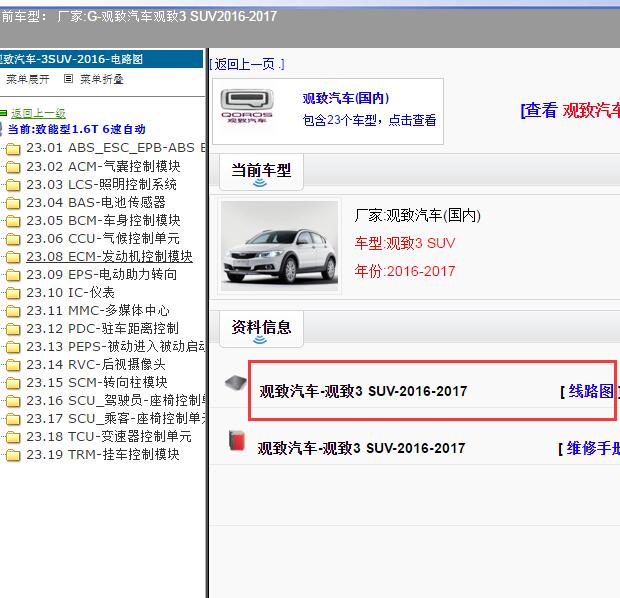This screenshot has width=620, height=598.
Task: Open folder icon for 23.04 BAS-电池传感器
Action: pyautogui.click(x=13, y=203)
